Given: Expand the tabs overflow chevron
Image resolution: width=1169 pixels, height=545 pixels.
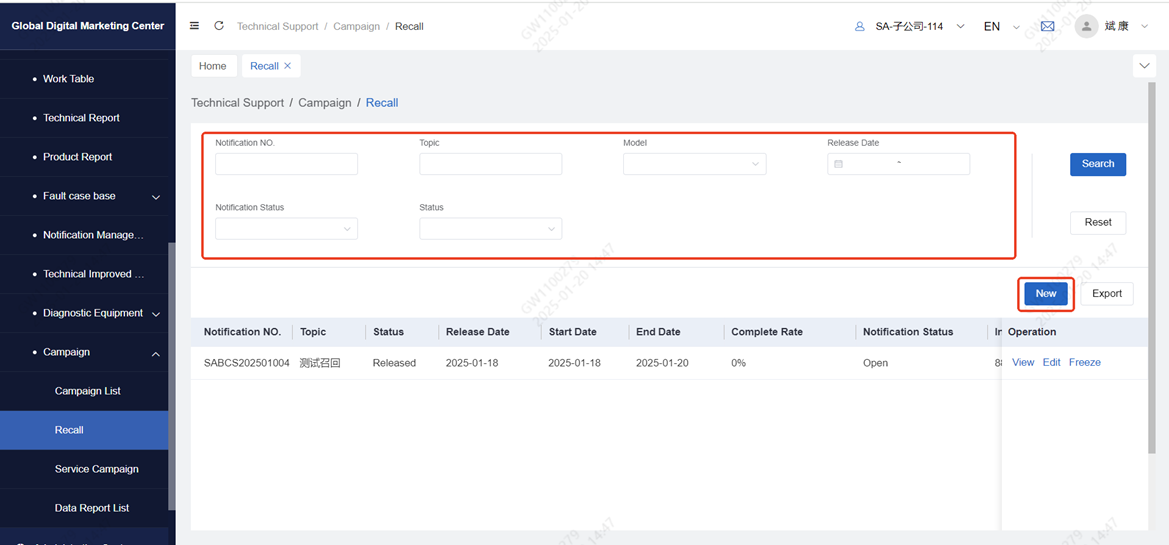Looking at the screenshot, I should click(x=1145, y=66).
